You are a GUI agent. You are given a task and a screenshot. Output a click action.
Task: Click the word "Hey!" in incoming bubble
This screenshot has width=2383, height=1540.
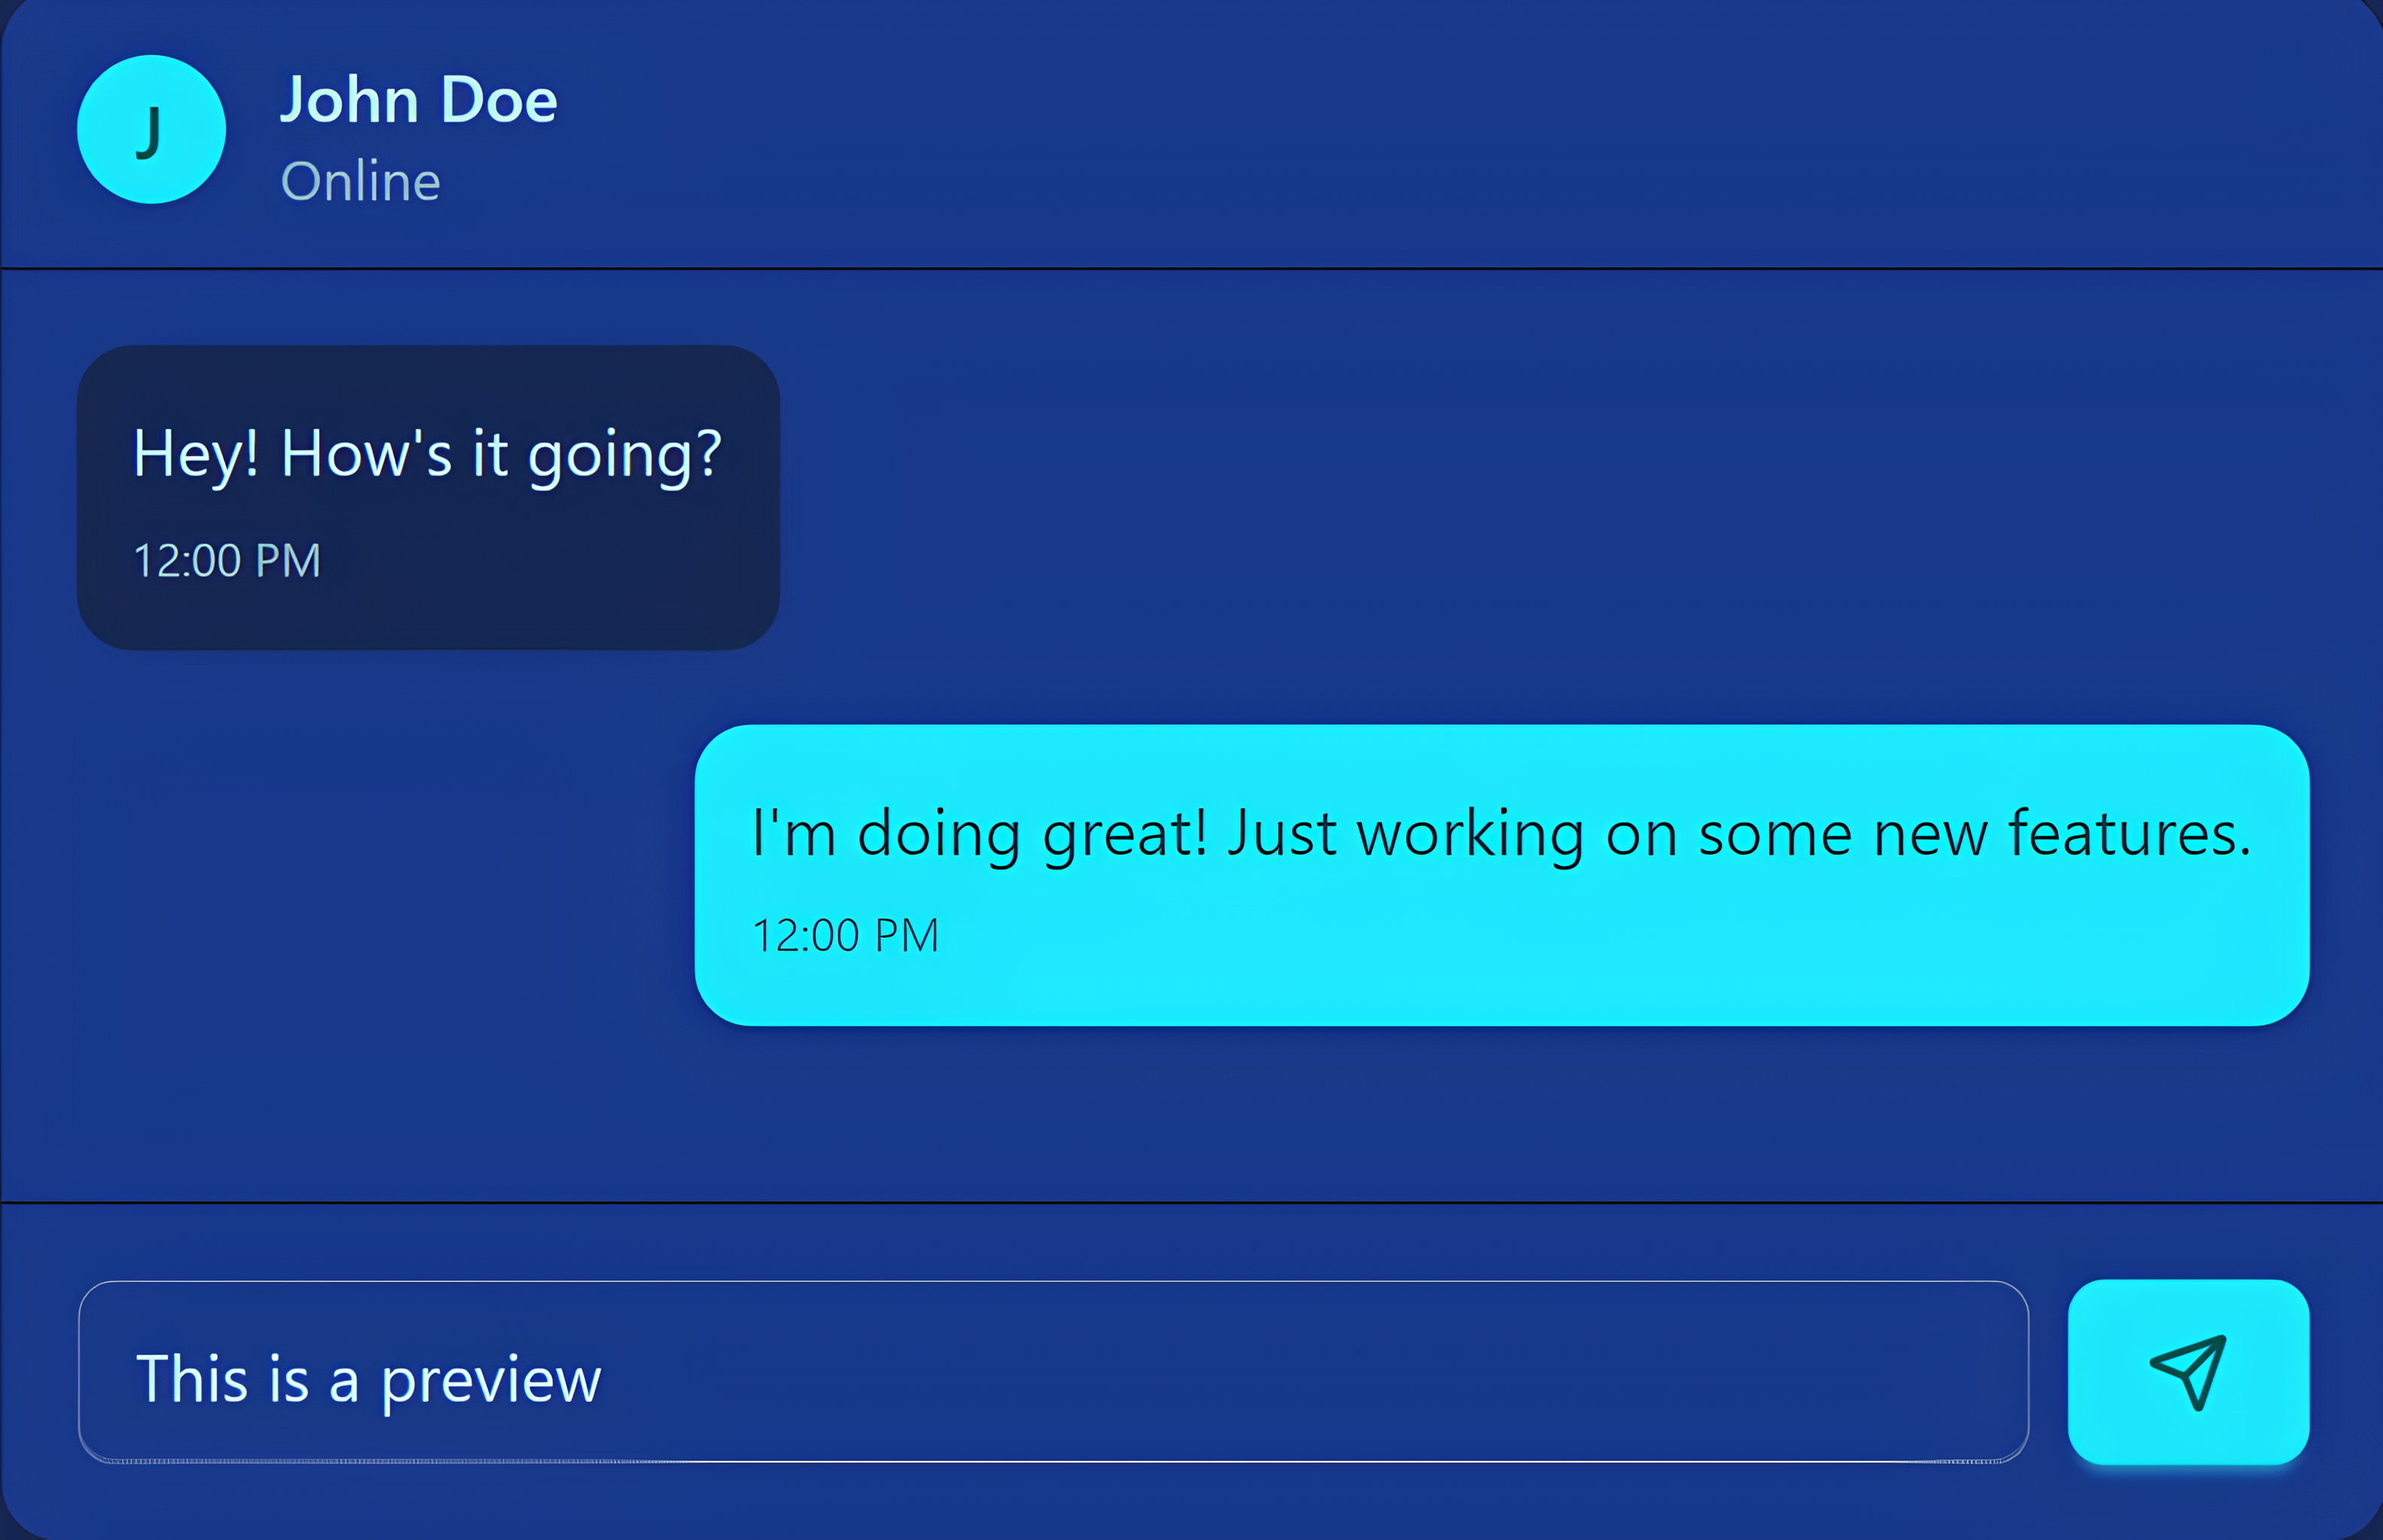pos(196,454)
